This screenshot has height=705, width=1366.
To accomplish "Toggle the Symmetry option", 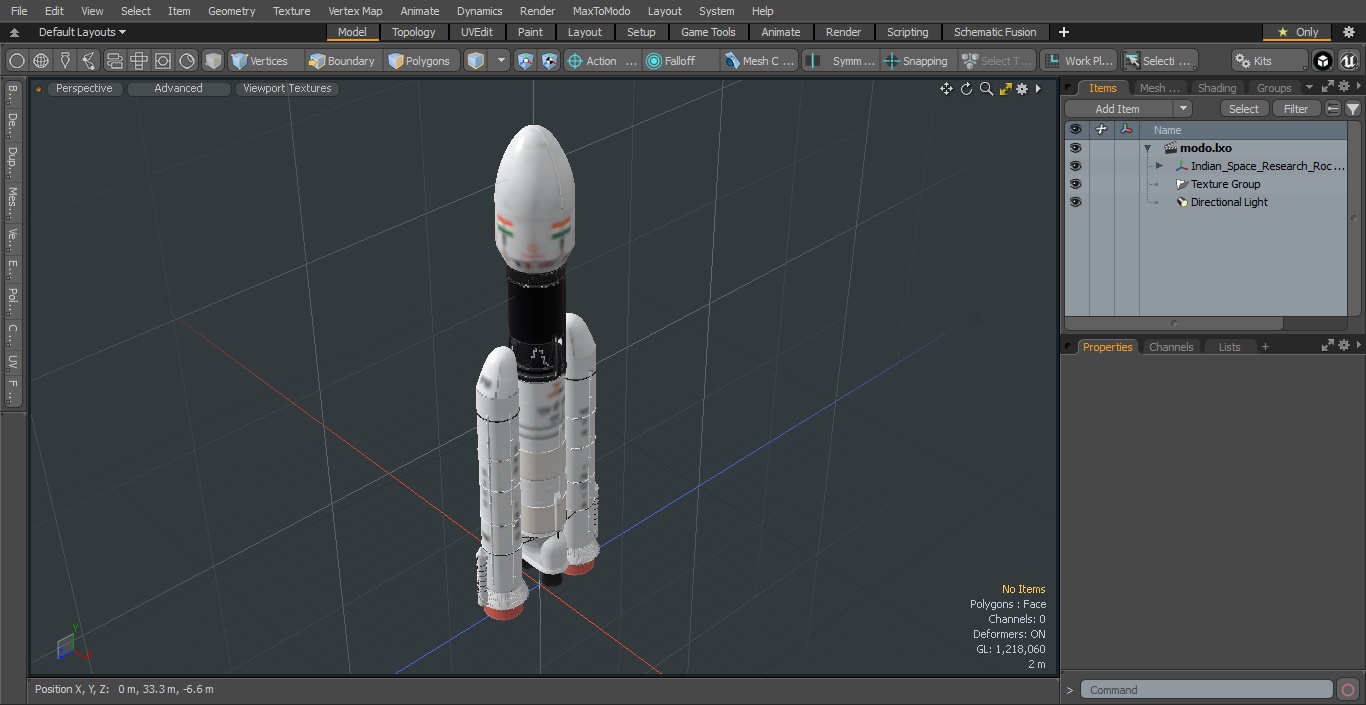I will click(x=841, y=61).
